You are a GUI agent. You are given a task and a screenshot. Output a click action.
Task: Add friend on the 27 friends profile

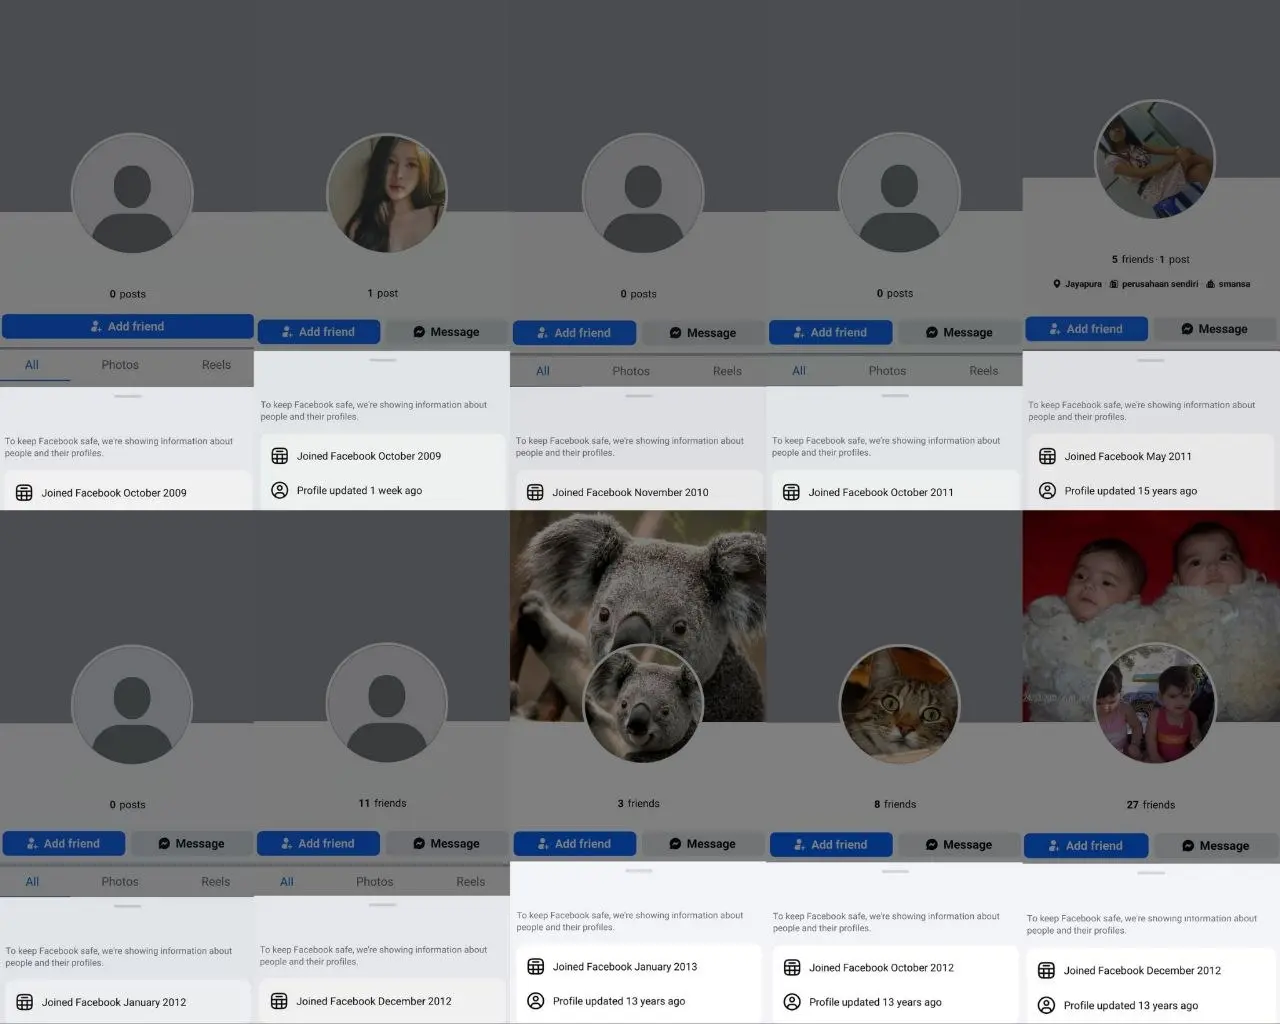[1086, 846]
